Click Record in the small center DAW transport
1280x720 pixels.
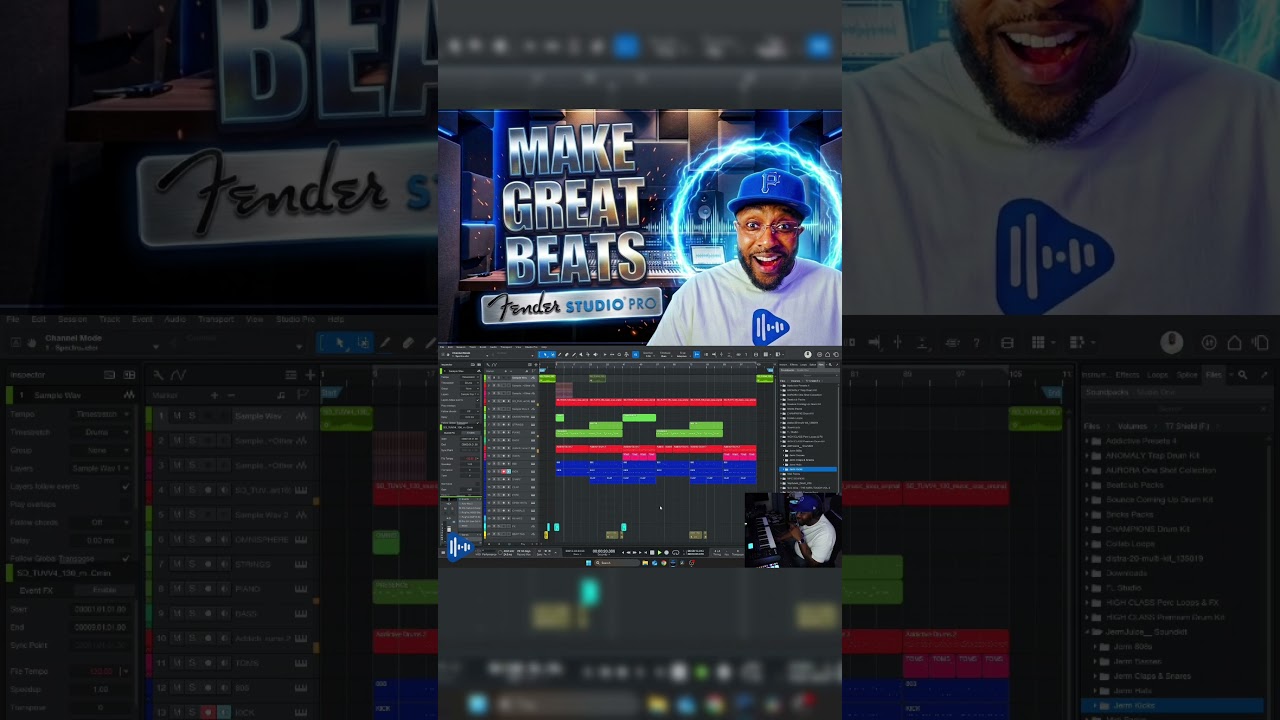click(x=667, y=552)
